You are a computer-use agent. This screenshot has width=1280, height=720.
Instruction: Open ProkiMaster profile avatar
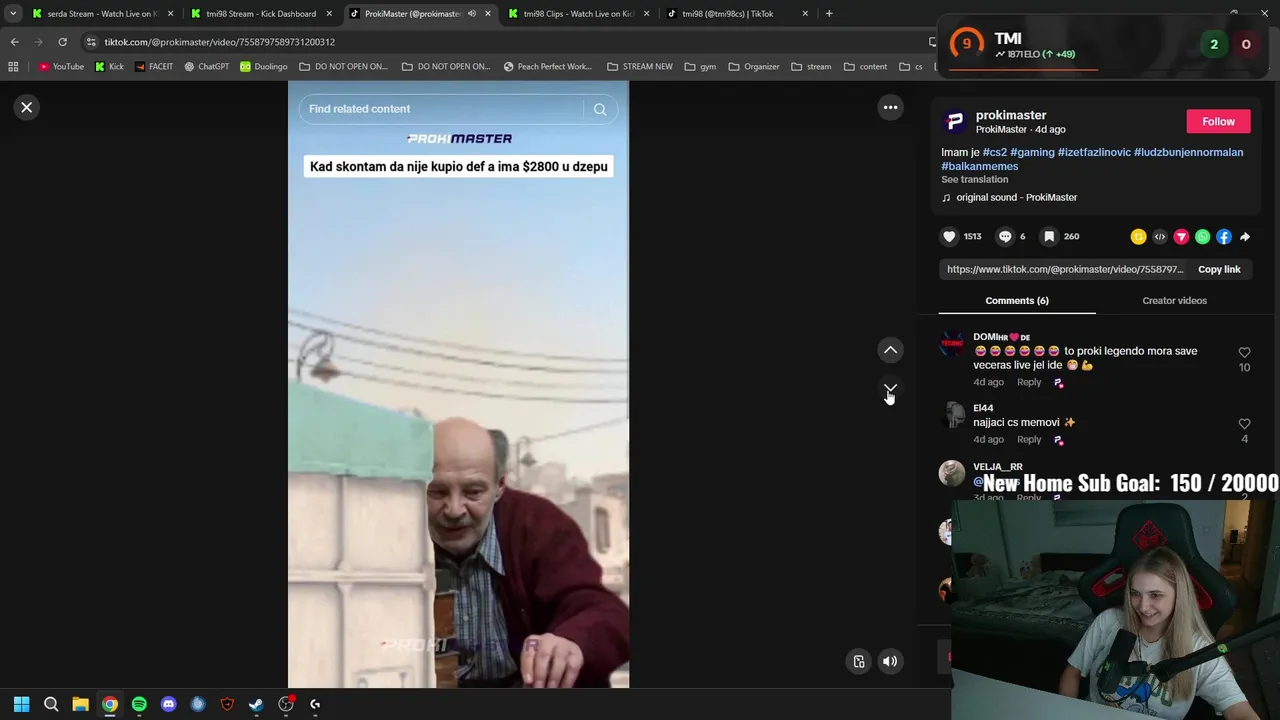click(955, 122)
